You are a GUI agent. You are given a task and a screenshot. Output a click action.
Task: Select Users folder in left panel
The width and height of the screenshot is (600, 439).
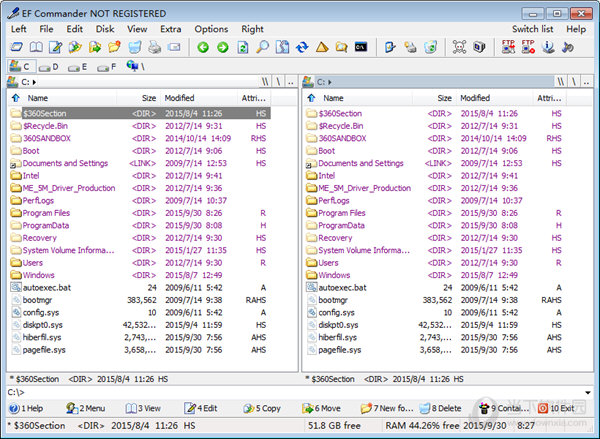tap(139, 263)
